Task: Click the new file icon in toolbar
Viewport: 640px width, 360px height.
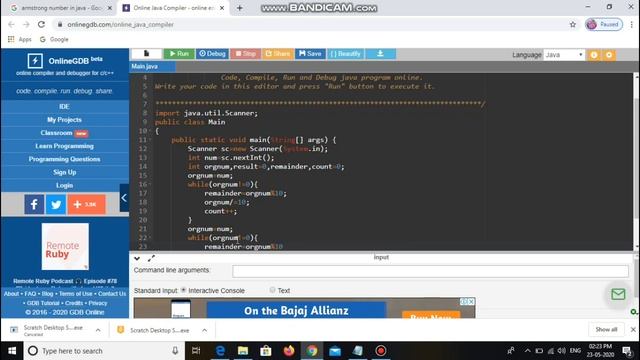Action: pos(147,53)
